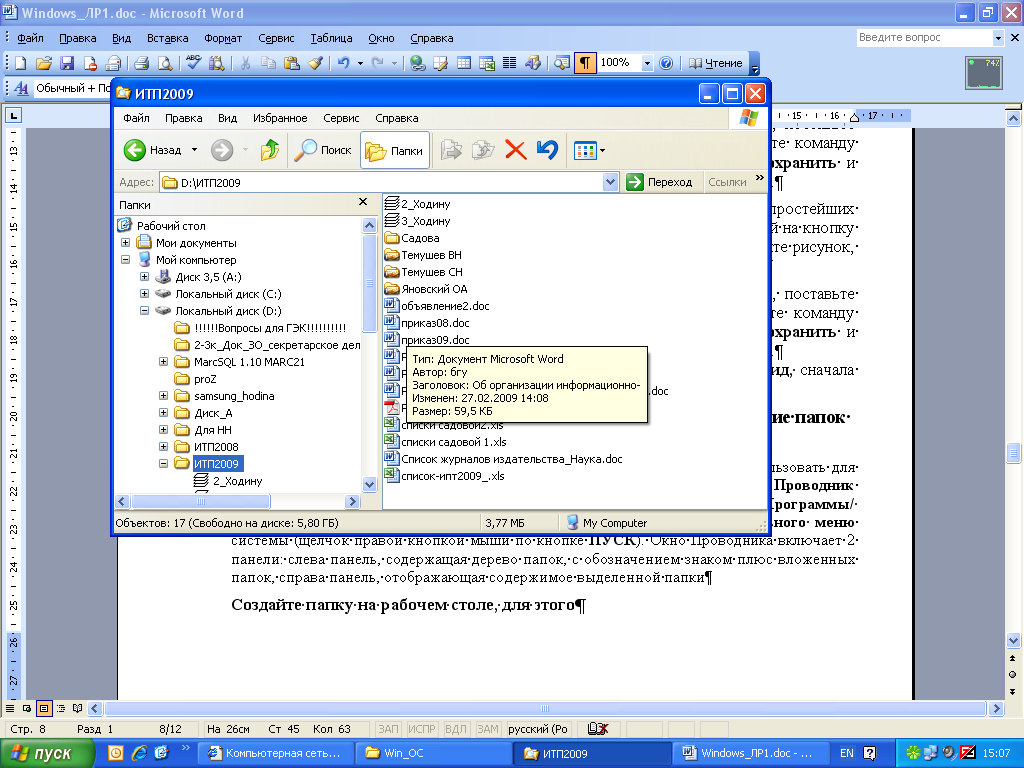Click Word's Open document icon

coord(44,63)
